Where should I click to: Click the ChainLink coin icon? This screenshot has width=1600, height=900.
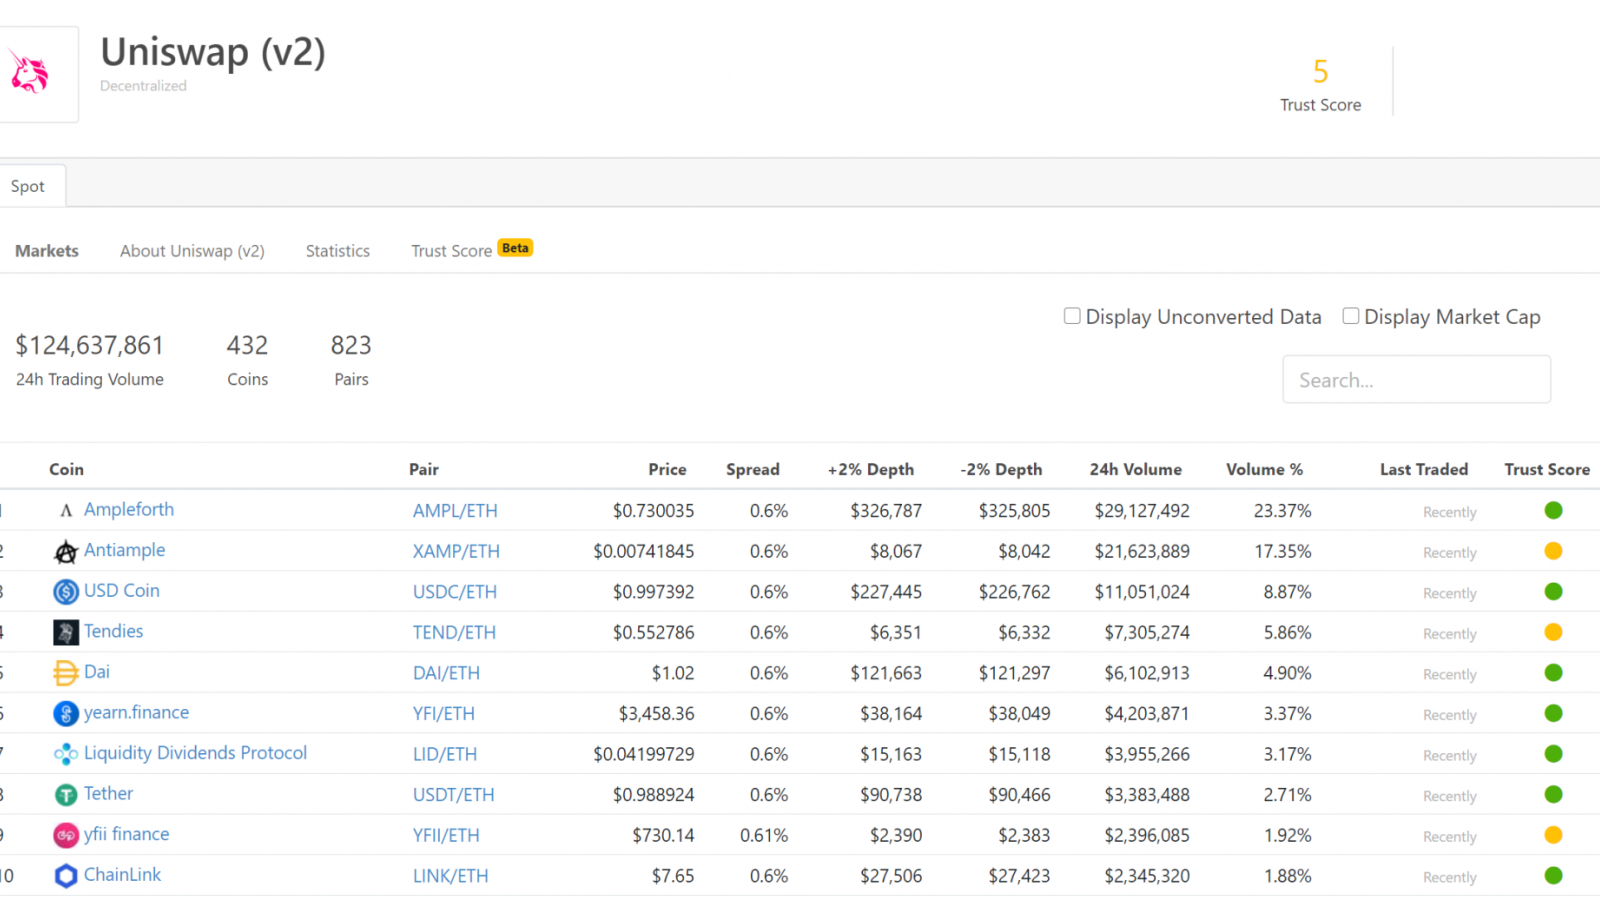coord(66,876)
